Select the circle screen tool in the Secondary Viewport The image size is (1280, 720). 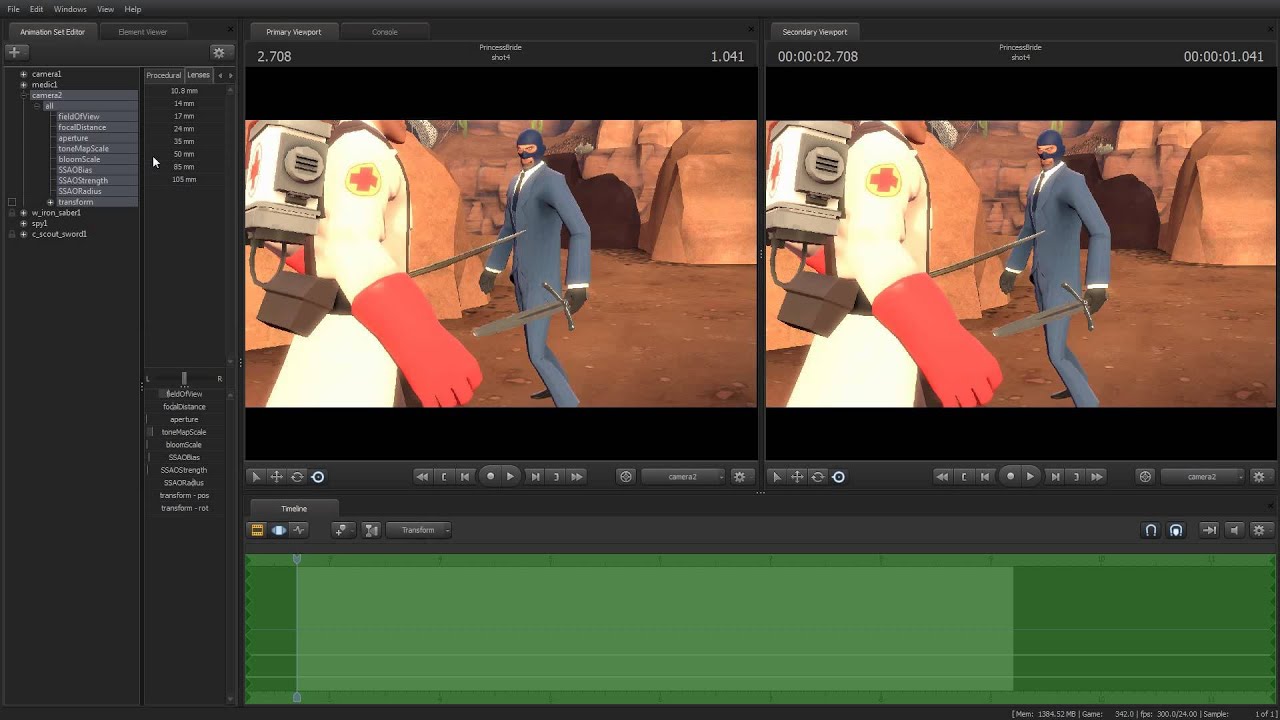(x=838, y=477)
